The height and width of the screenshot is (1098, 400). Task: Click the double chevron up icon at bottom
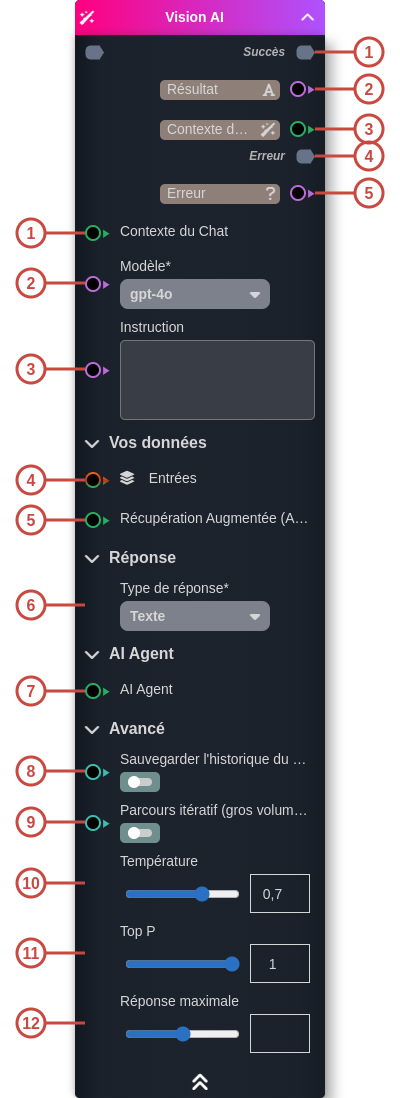point(200,1082)
